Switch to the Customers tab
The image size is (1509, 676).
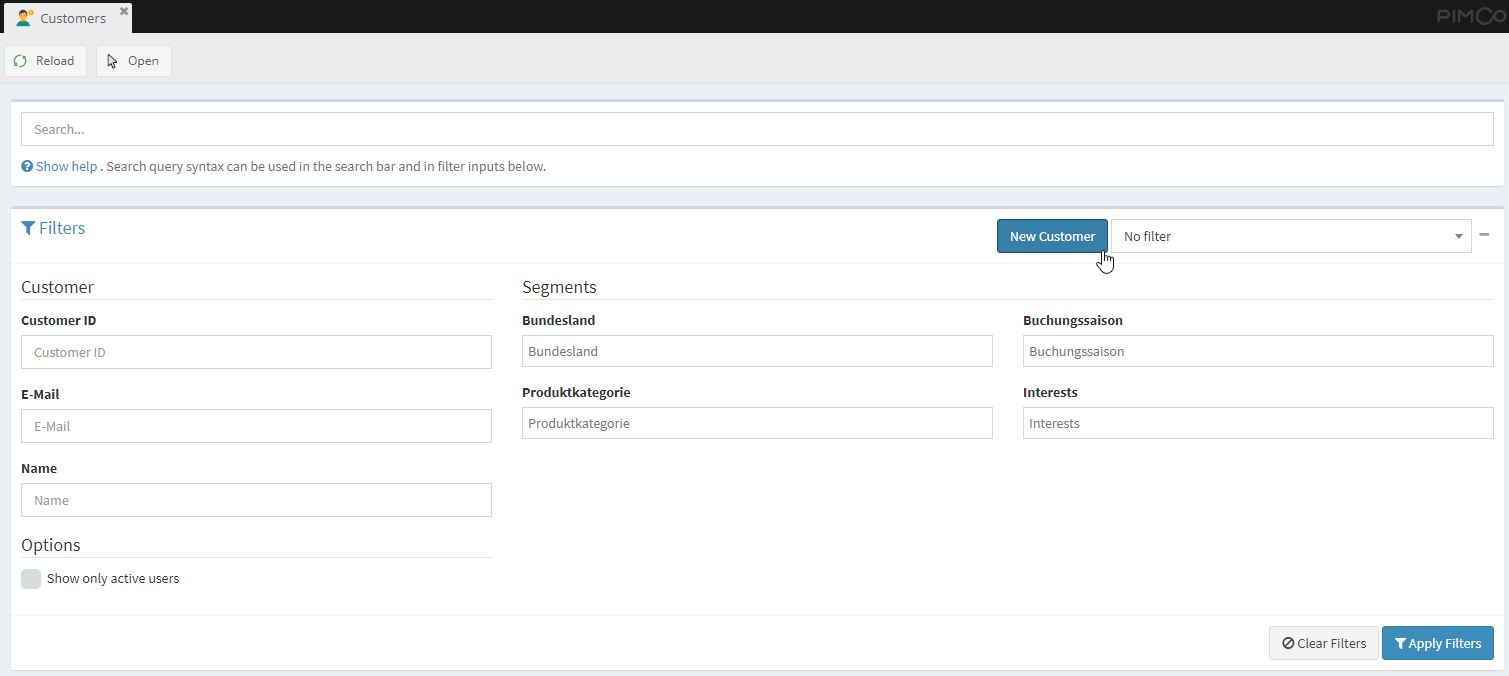73,18
